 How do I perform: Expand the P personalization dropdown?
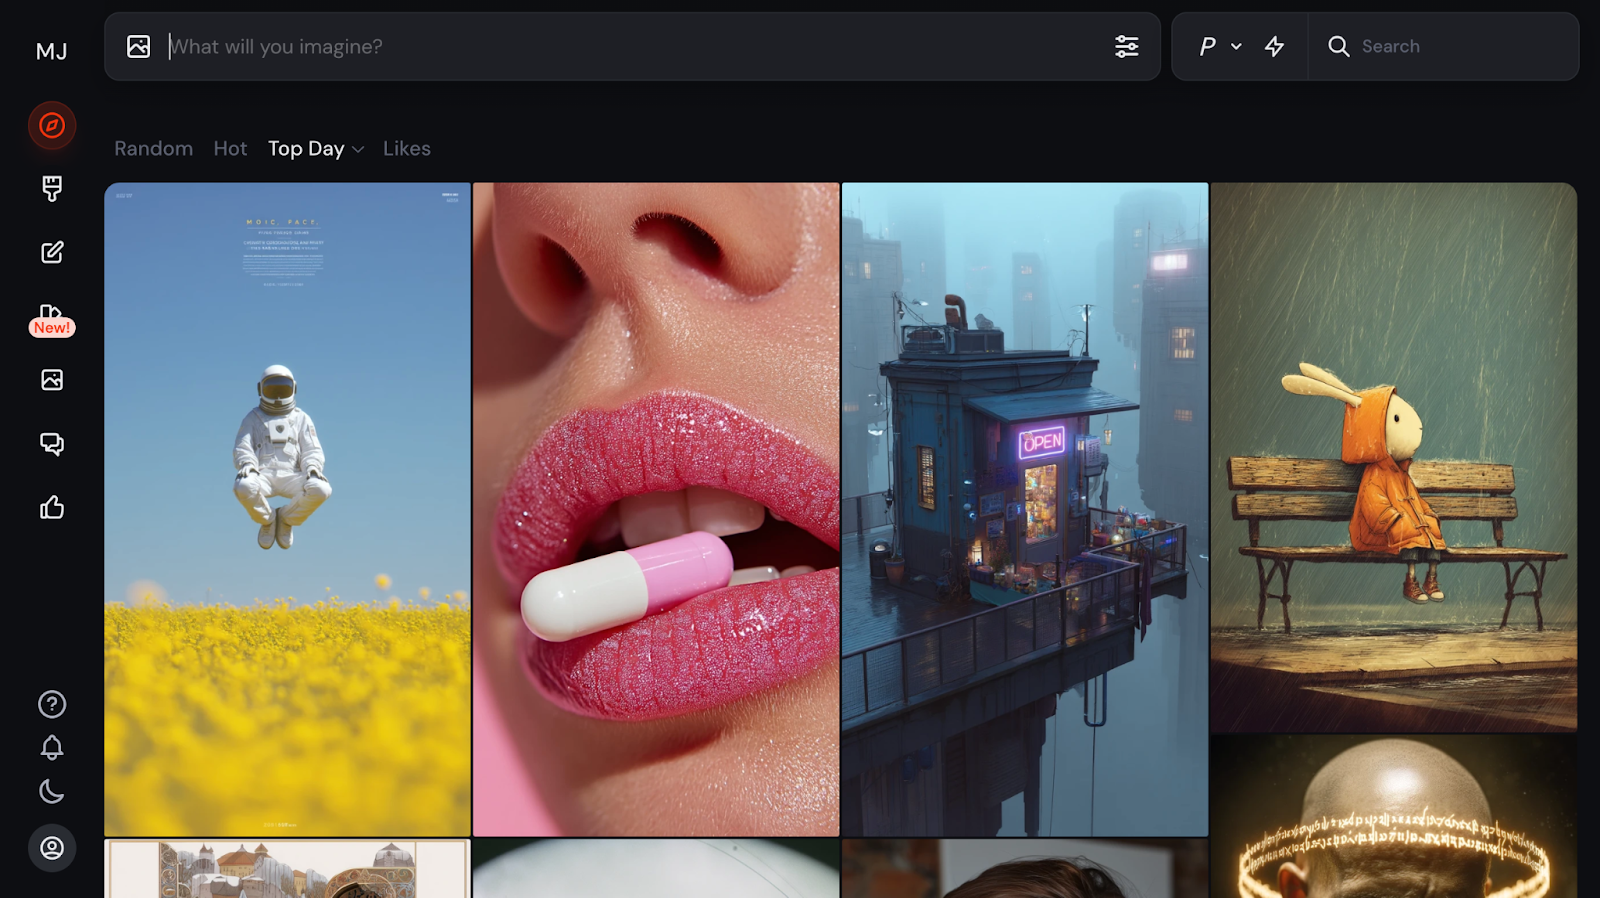tap(1220, 46)
